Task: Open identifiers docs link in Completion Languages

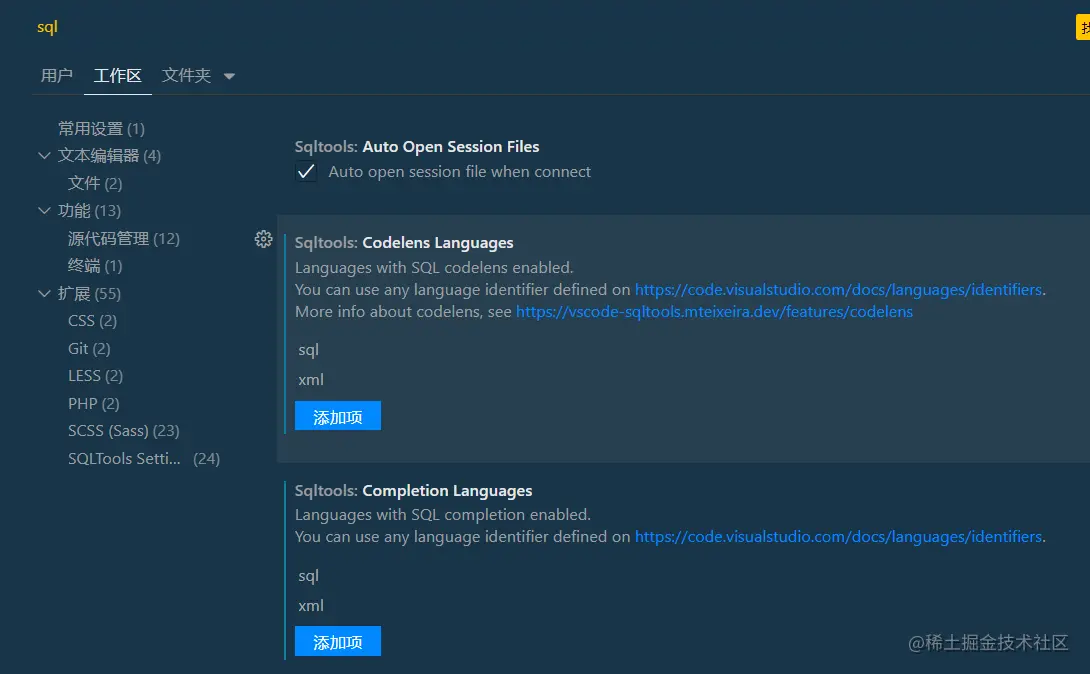Action: point(838,537)
